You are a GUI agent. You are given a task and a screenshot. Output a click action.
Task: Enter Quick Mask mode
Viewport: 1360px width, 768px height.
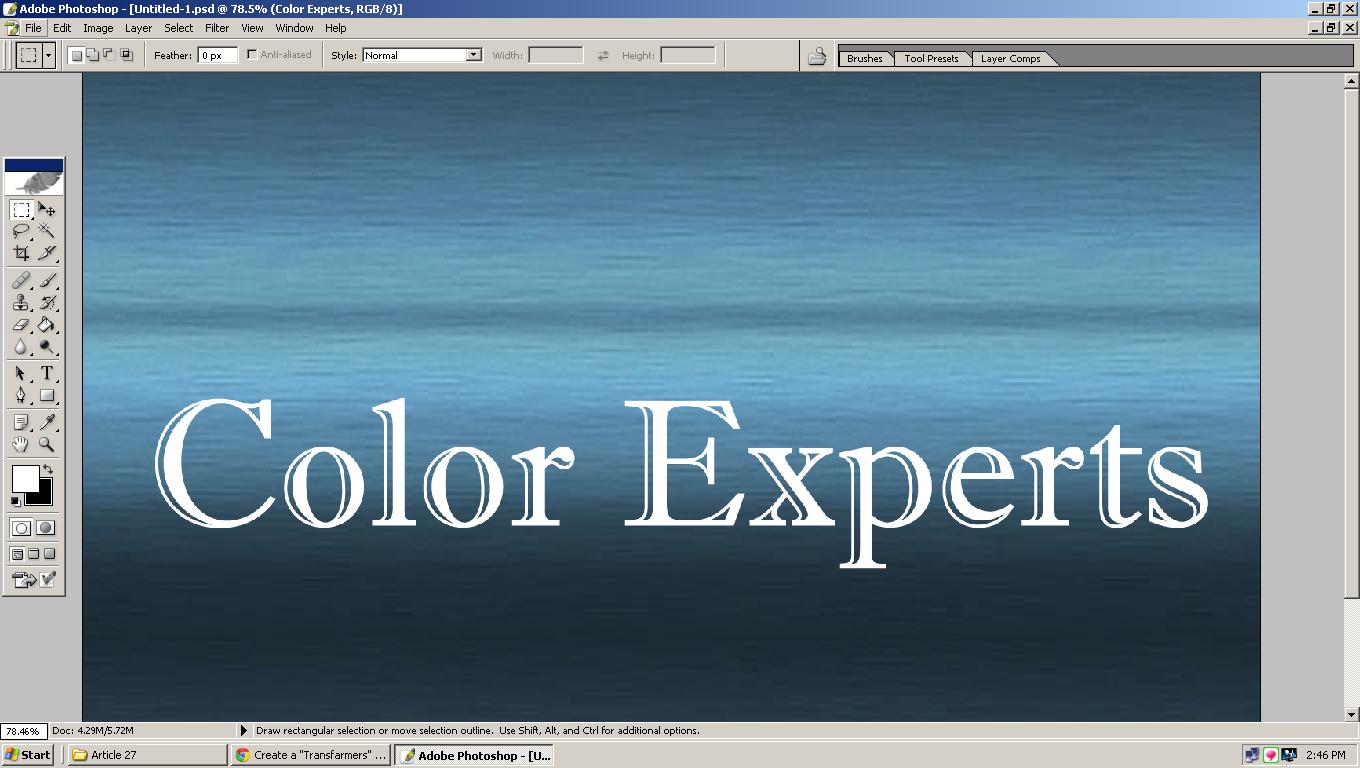[45, 527]
